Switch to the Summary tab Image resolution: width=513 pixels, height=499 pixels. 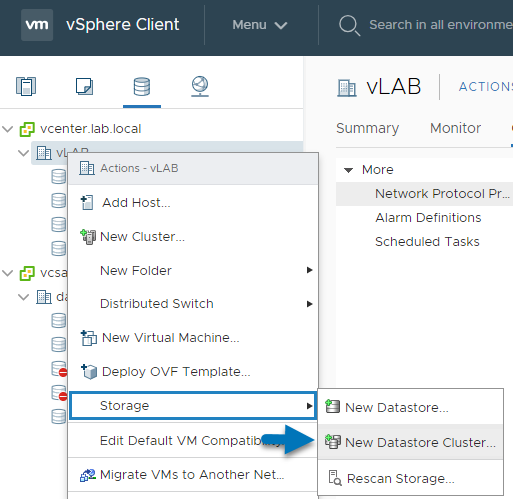[x=367, y=128]
